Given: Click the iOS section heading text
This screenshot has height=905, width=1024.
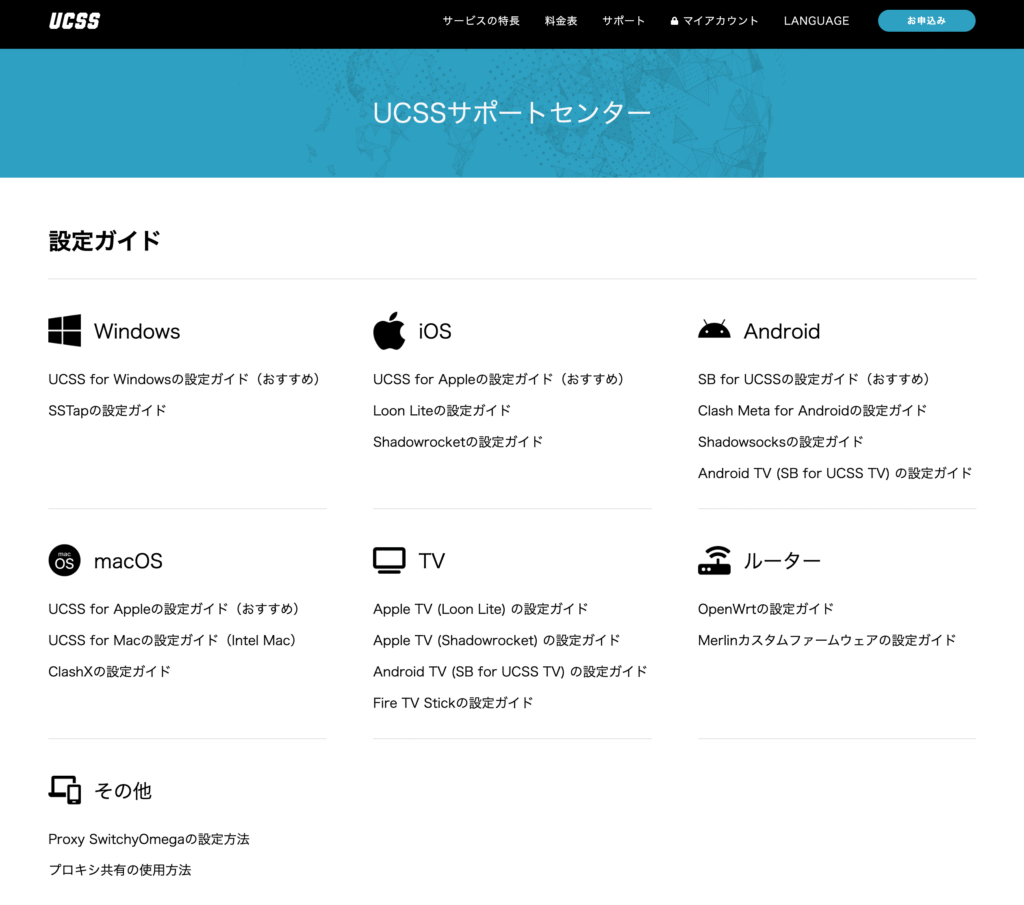Looking at the screenshot, I should (x=435, y=331).
